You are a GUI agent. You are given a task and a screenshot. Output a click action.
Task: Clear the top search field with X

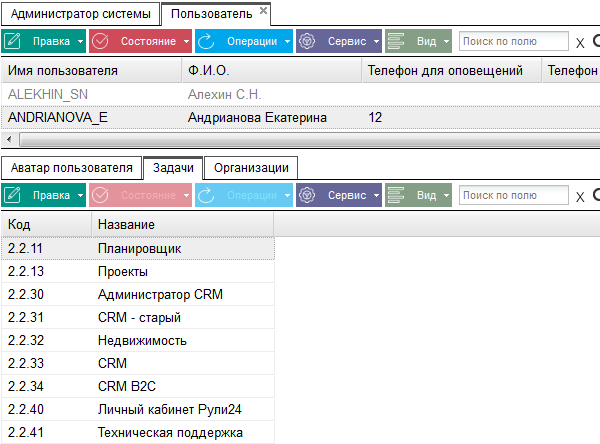coord(580,42)
